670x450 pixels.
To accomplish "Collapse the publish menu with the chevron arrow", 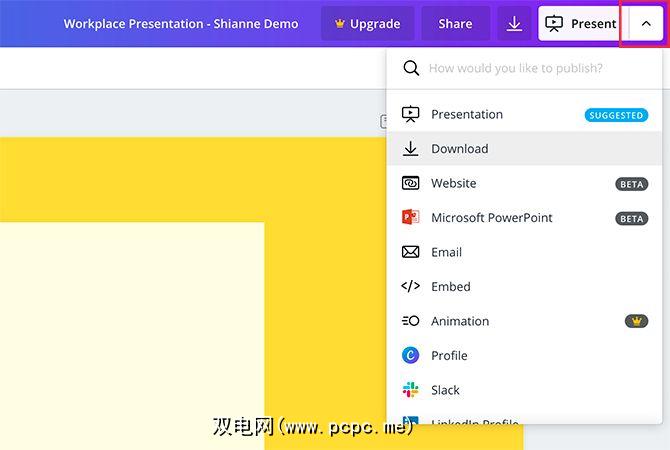I will pos(646,24).
